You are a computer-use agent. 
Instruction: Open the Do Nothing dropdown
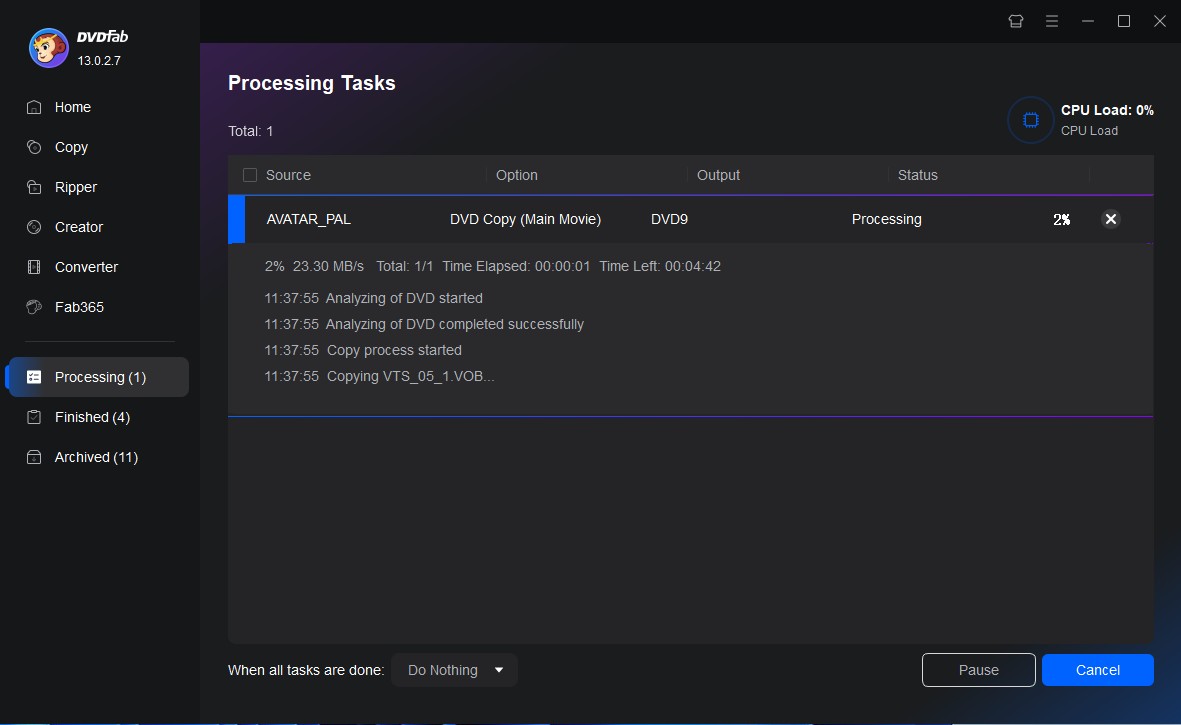[x=454, y=670]
